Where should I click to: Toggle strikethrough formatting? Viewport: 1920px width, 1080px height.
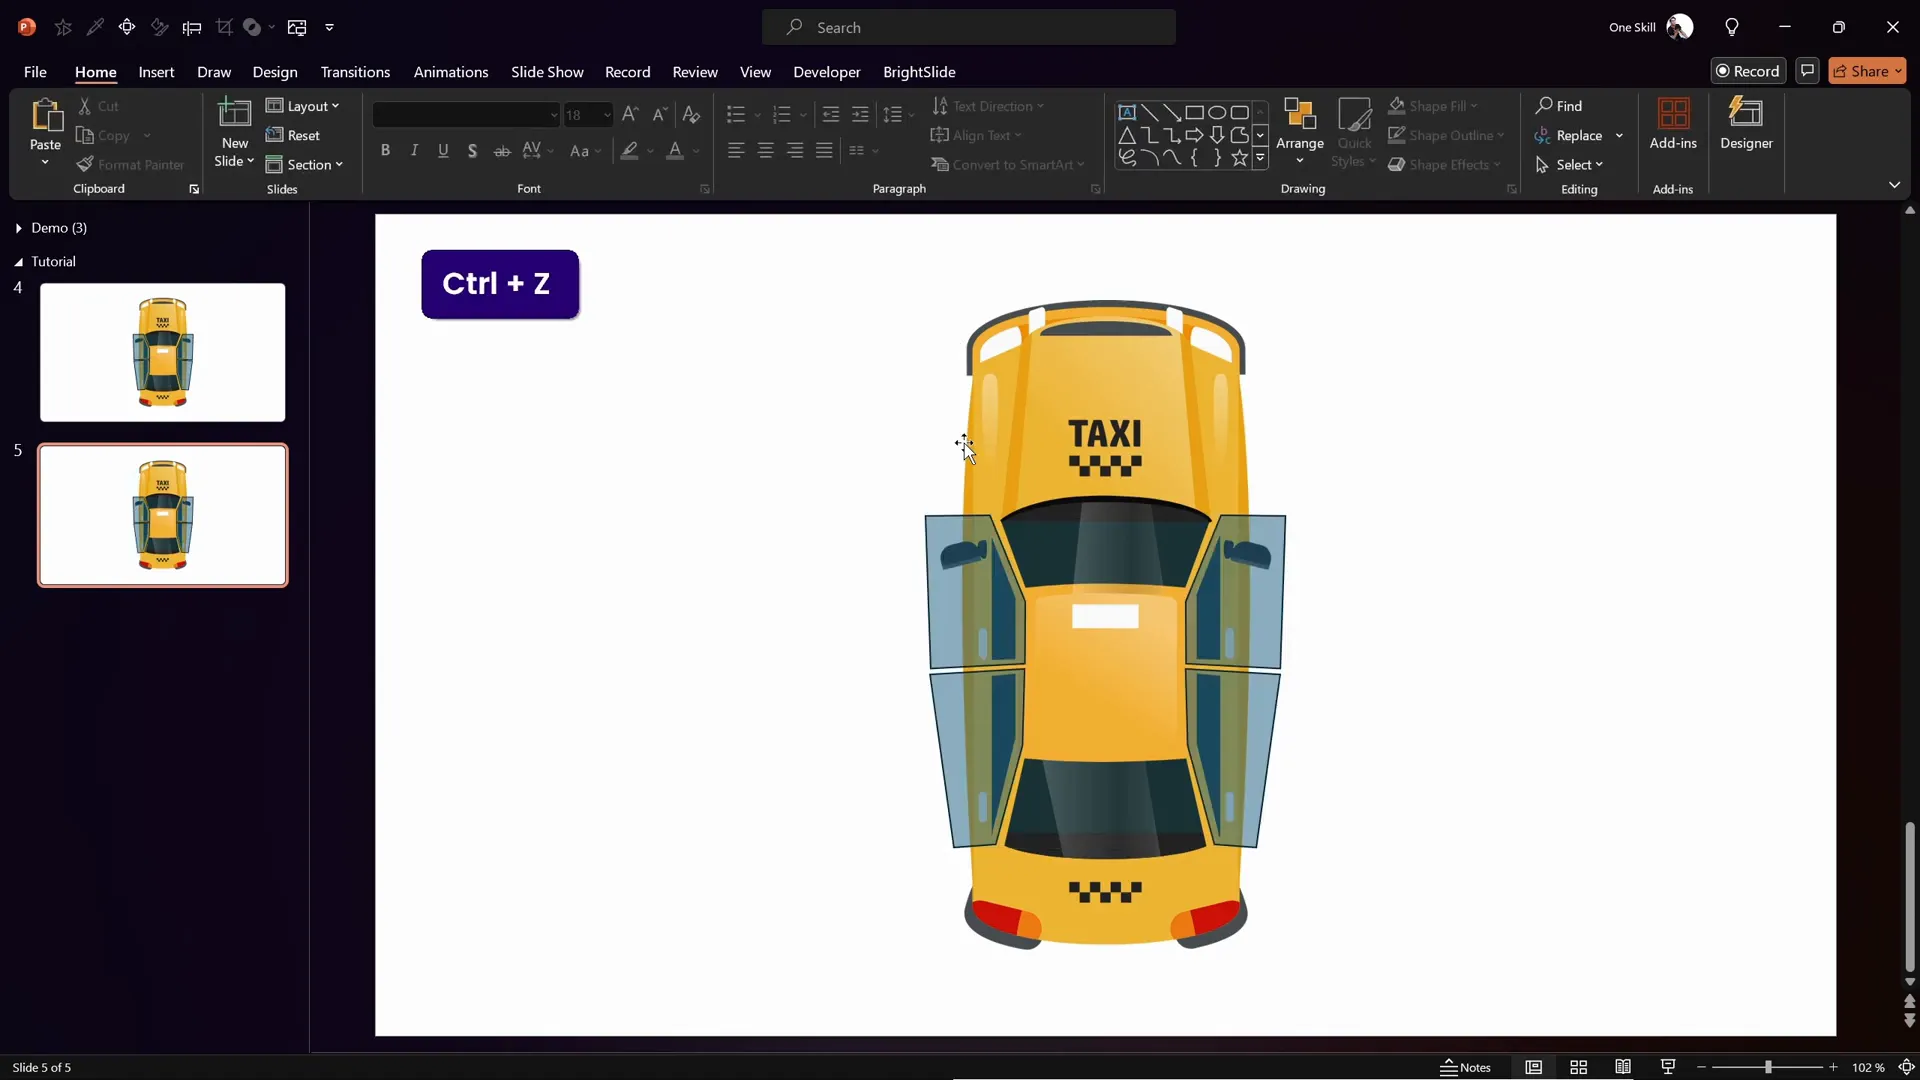click(502, 150)
